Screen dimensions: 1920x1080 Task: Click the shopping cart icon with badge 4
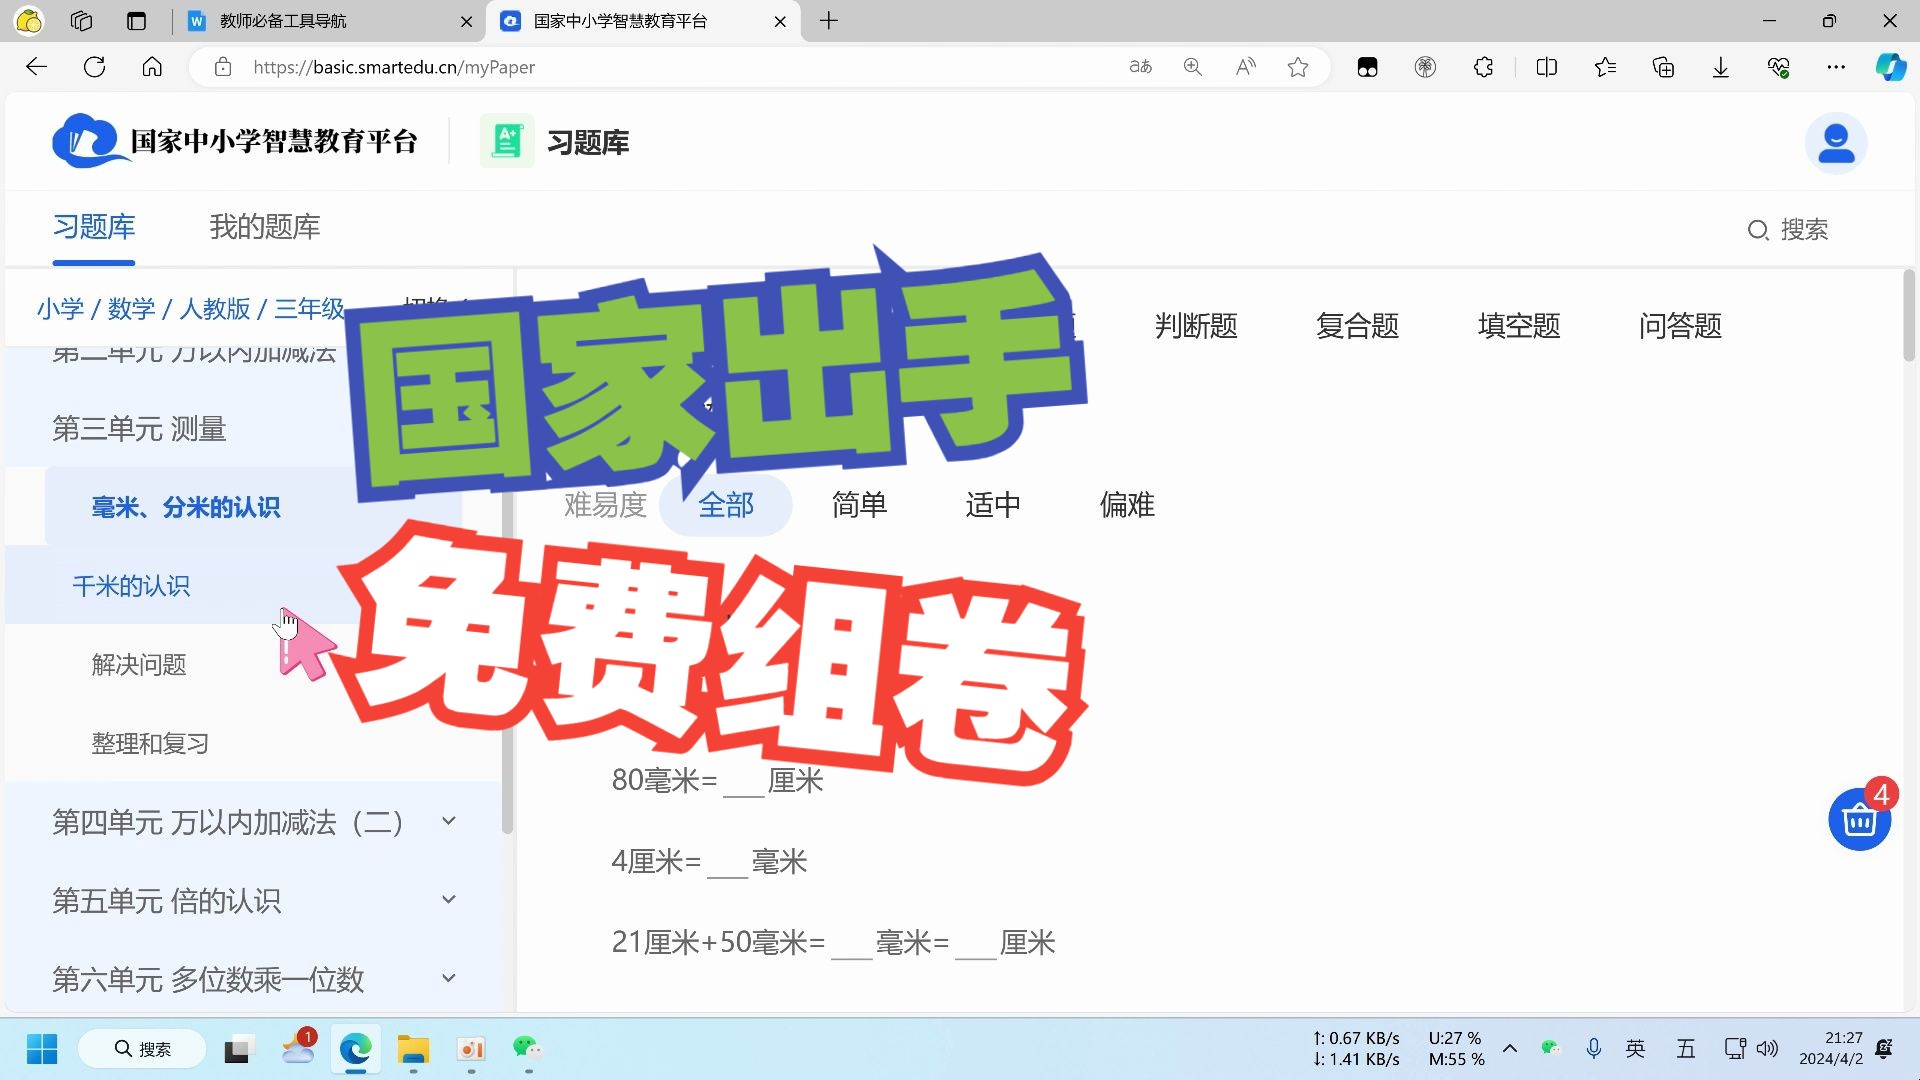click(1861, 818)
